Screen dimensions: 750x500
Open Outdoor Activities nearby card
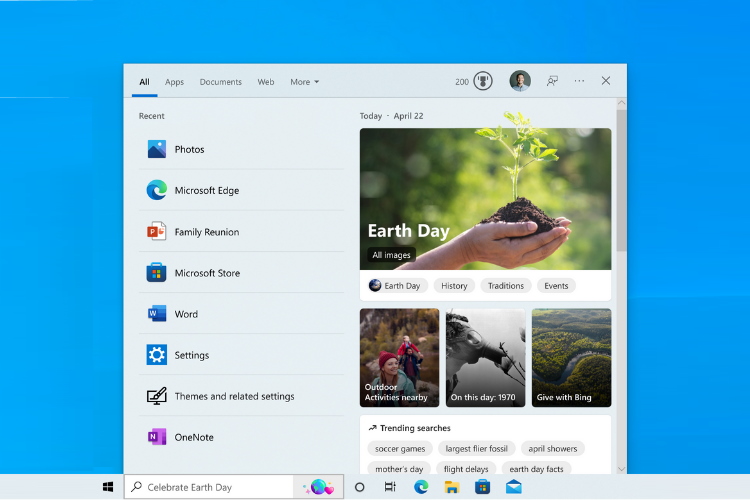(x=399, y=357)
